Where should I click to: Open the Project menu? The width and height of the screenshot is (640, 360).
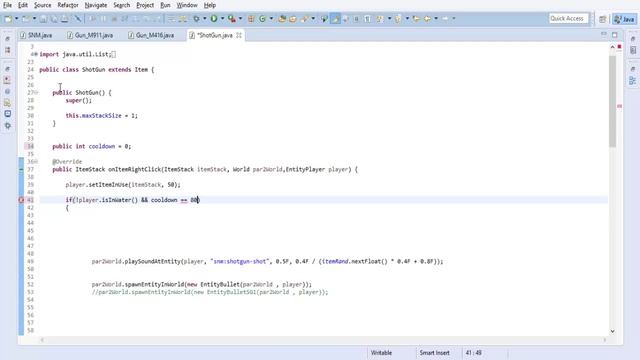pos(145,5)
